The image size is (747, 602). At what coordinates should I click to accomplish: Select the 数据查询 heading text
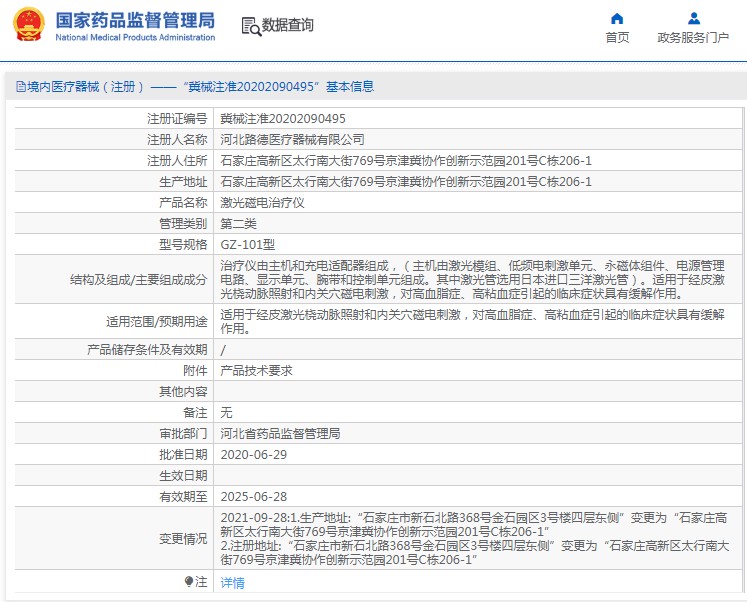[287, 25]
